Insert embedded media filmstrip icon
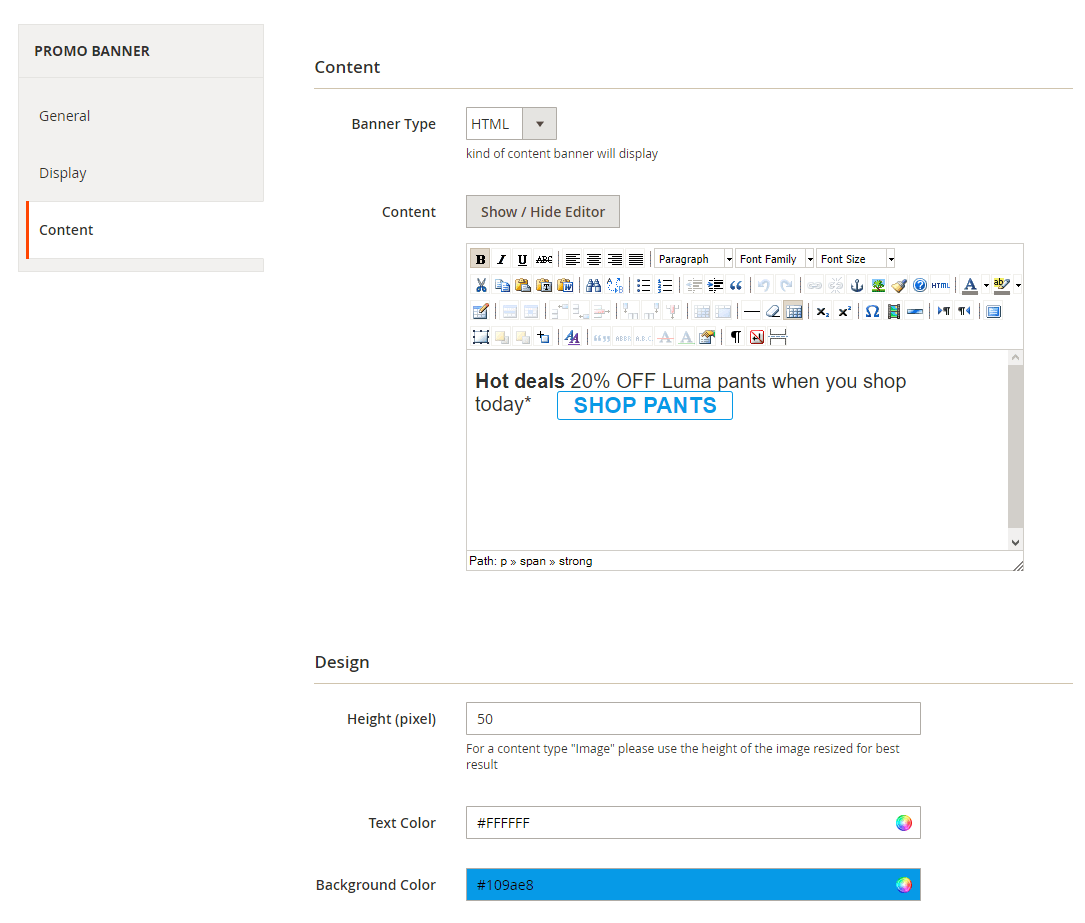The height and width of the screenshot is (923, 1085). [894, 311]
